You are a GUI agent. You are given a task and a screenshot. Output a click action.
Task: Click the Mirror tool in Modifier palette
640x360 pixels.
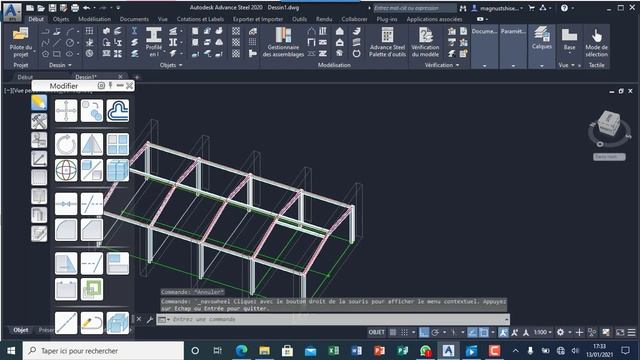coord(92,144)
